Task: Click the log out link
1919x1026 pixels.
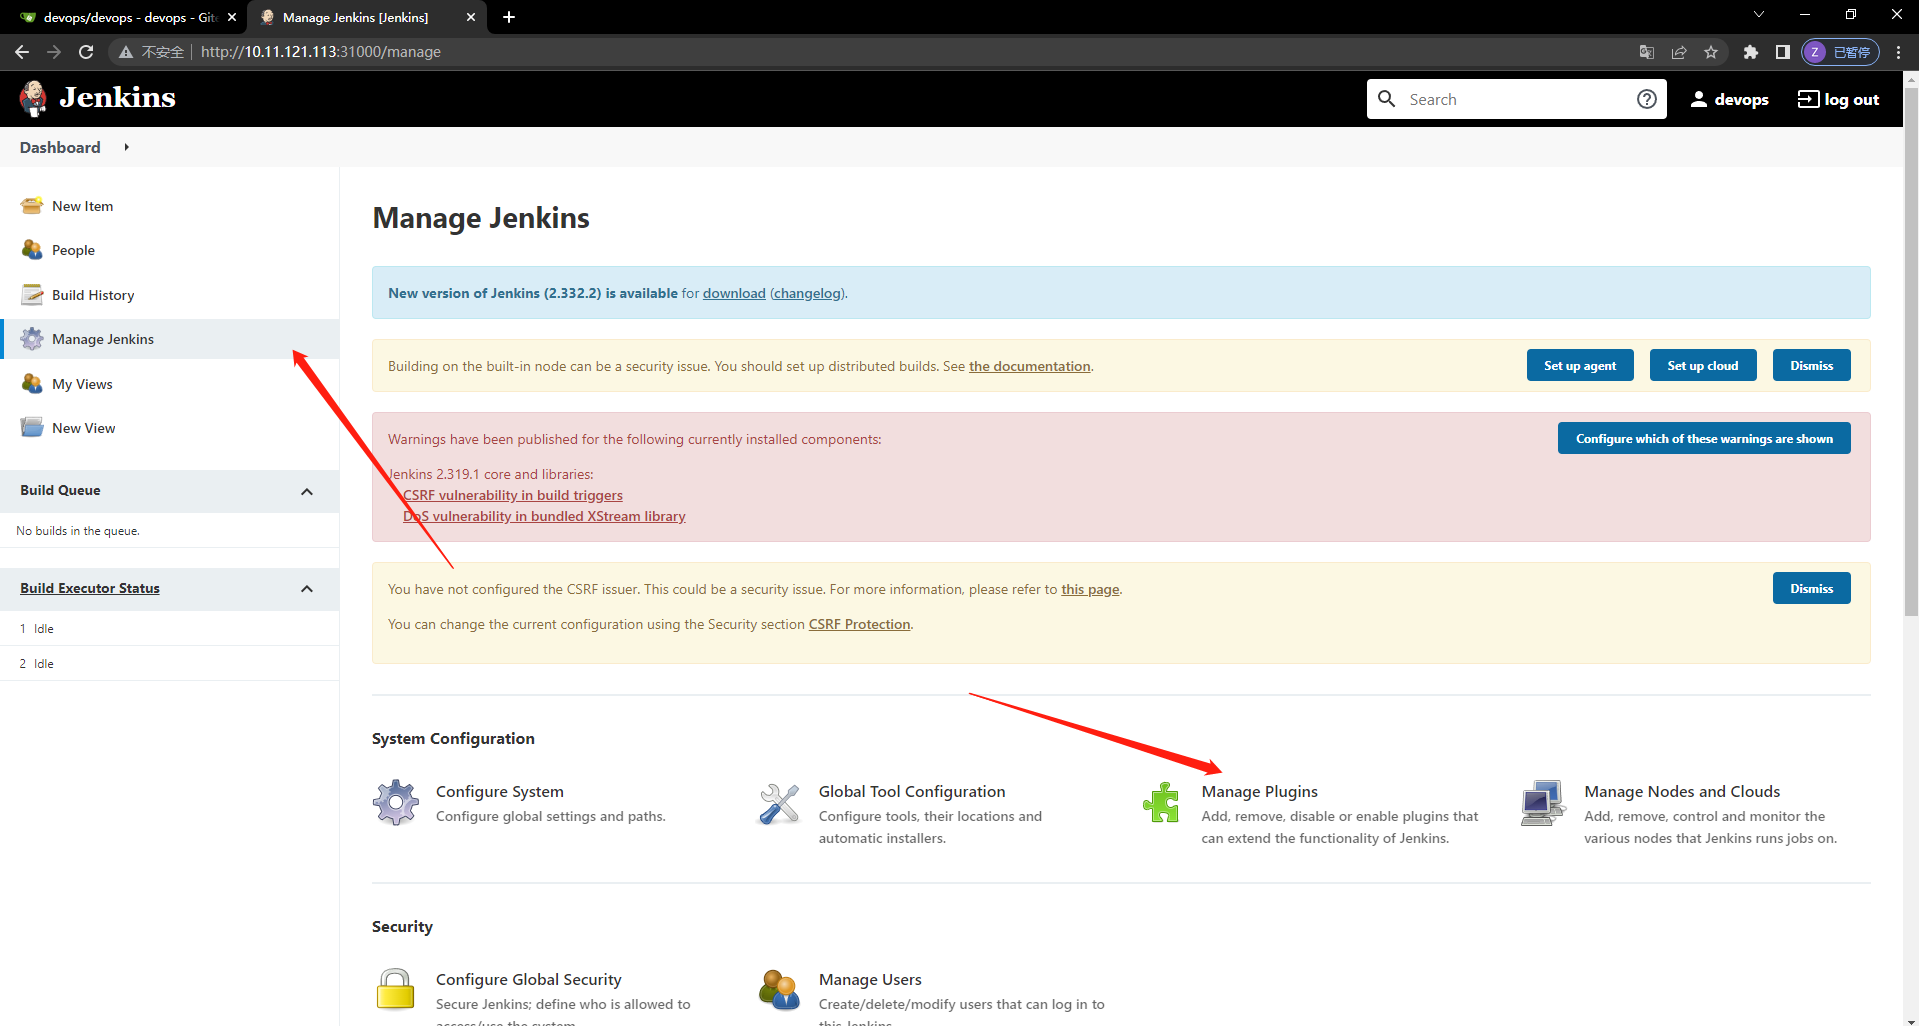Action: (1838, 99)
